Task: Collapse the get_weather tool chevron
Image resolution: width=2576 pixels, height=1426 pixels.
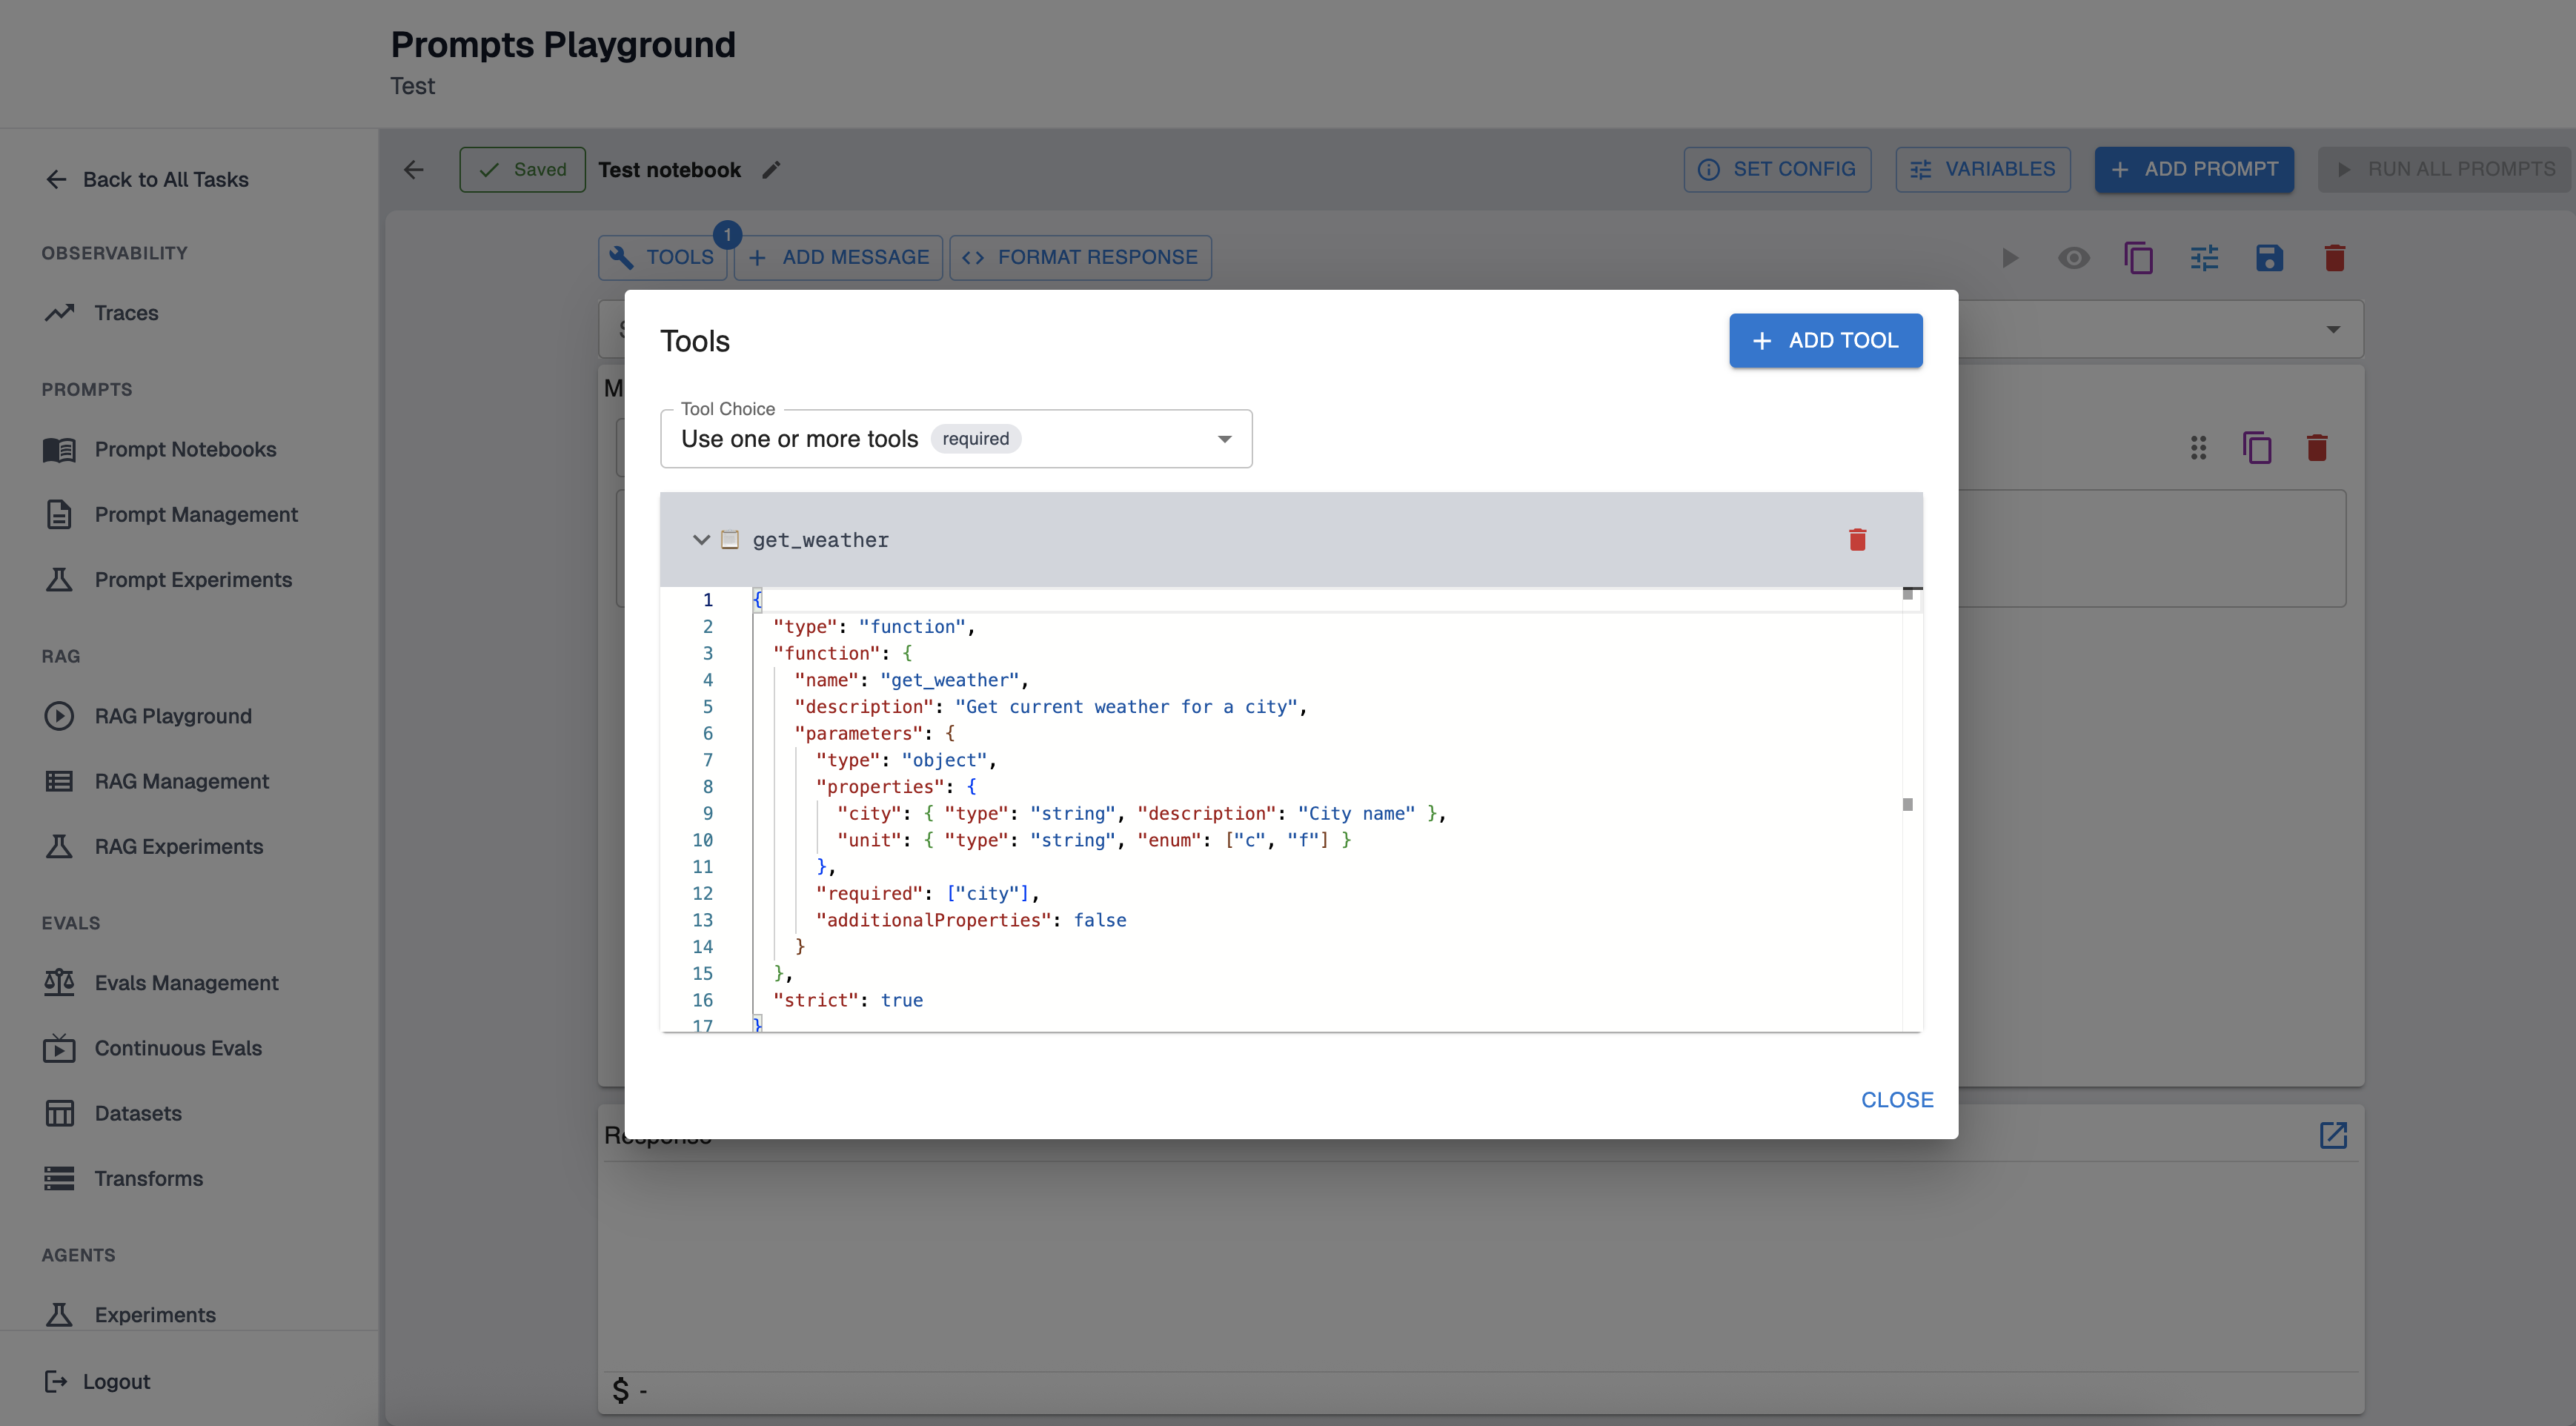Action: [x=701, y=540]
